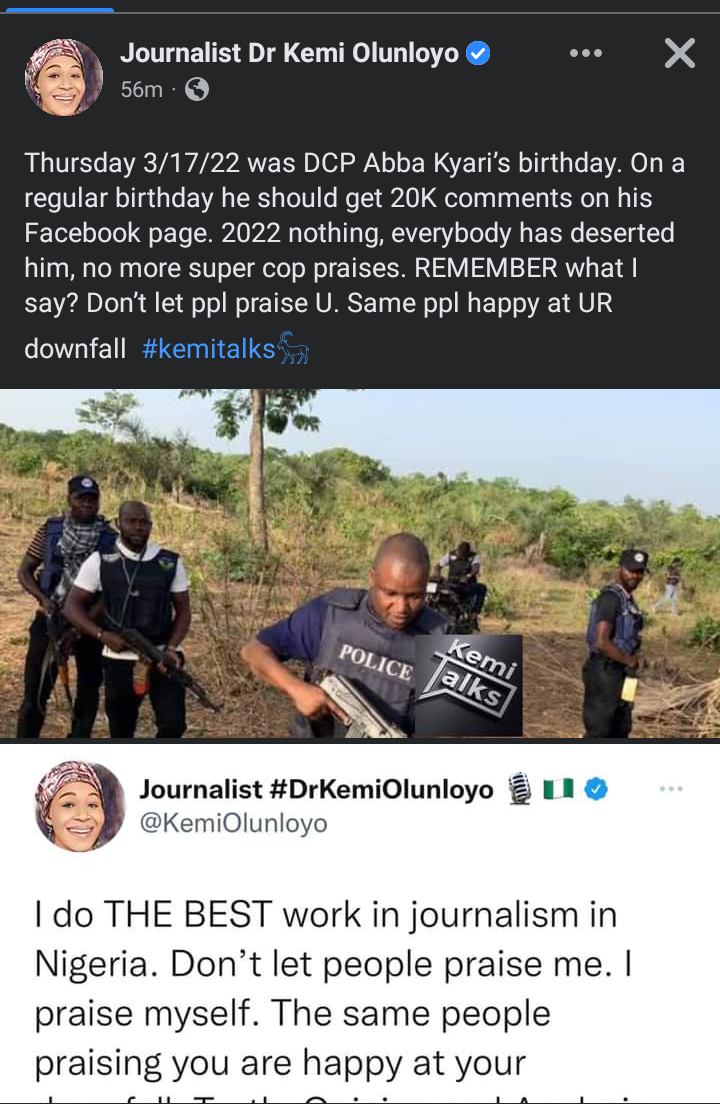Tap the @KemiOlunloyo Twitter handle
The width and height of the screenshot is (720, 1104).
coord(233,823)
